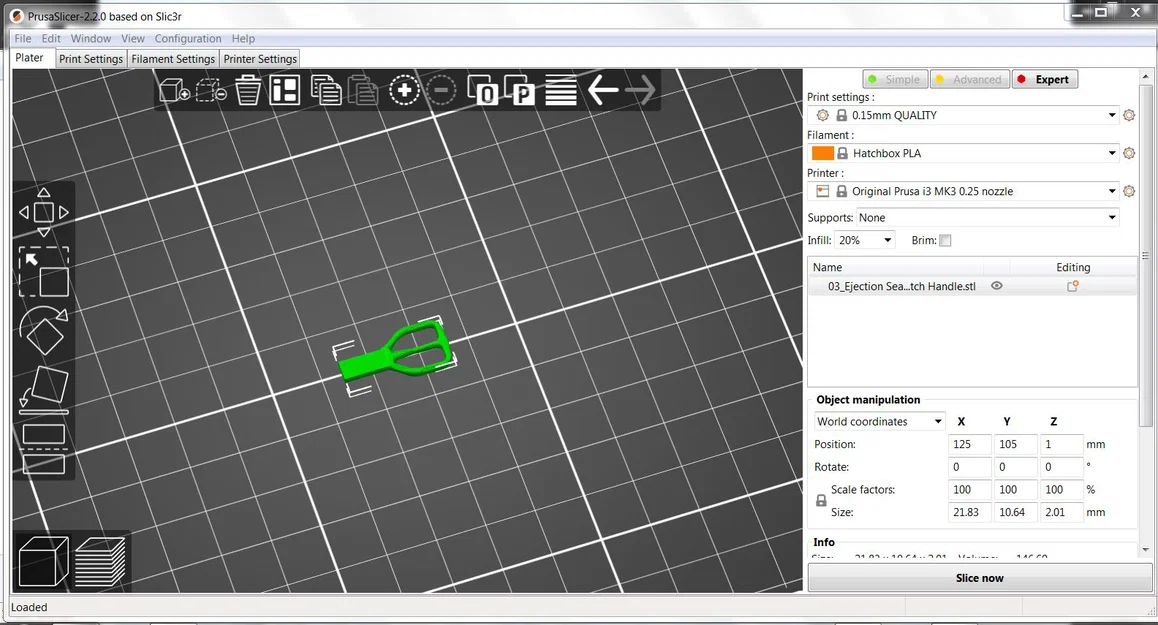1158x625 pixels.
Task: Click the Size Y field showing 10.64
Action: click(x=1015, y=512)
